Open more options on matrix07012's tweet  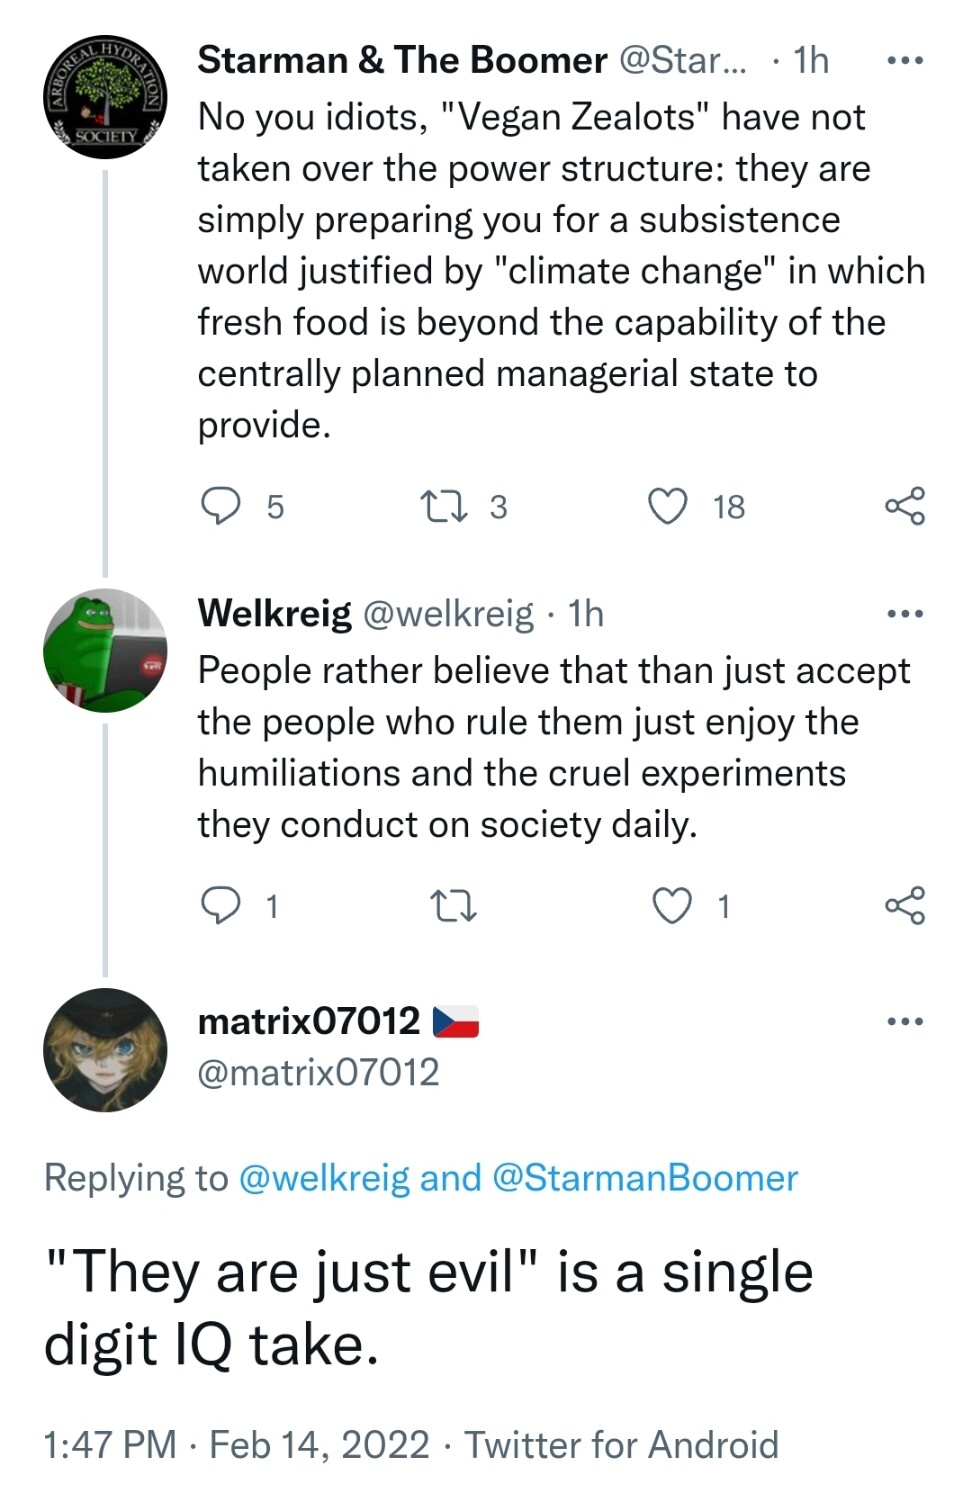(904, 1021)
